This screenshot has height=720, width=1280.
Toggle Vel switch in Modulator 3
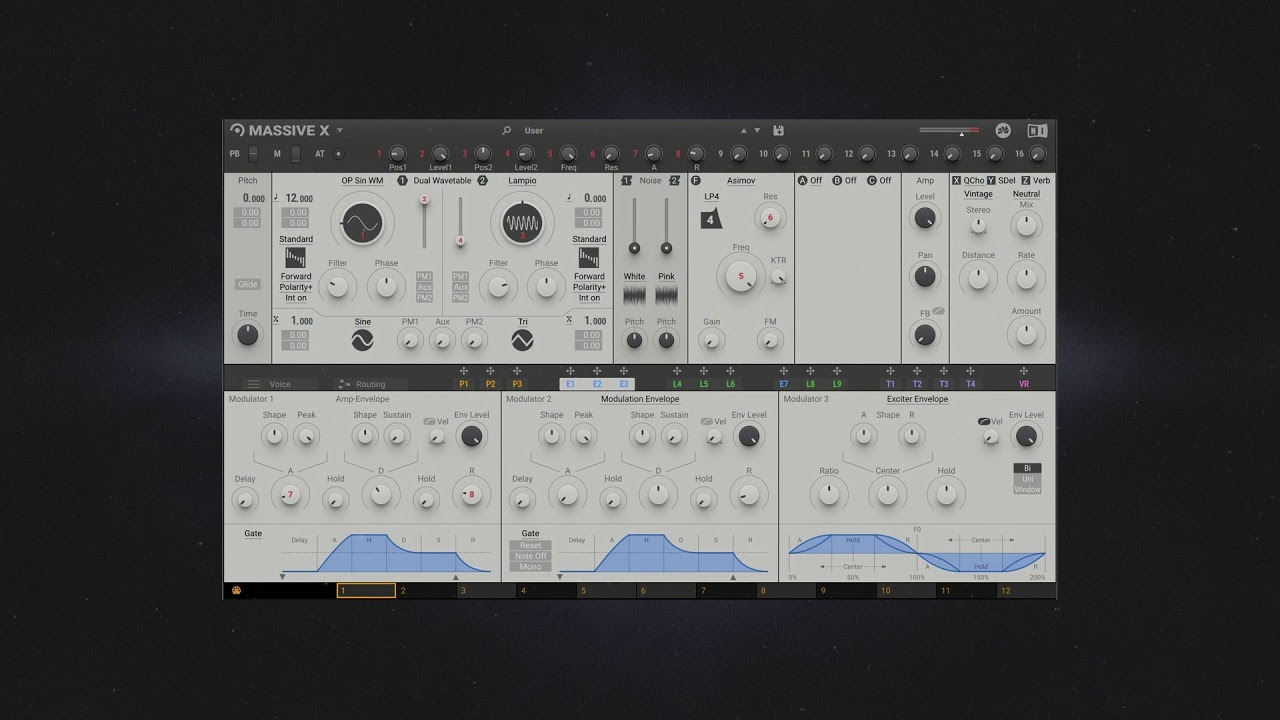pos(984,422)
